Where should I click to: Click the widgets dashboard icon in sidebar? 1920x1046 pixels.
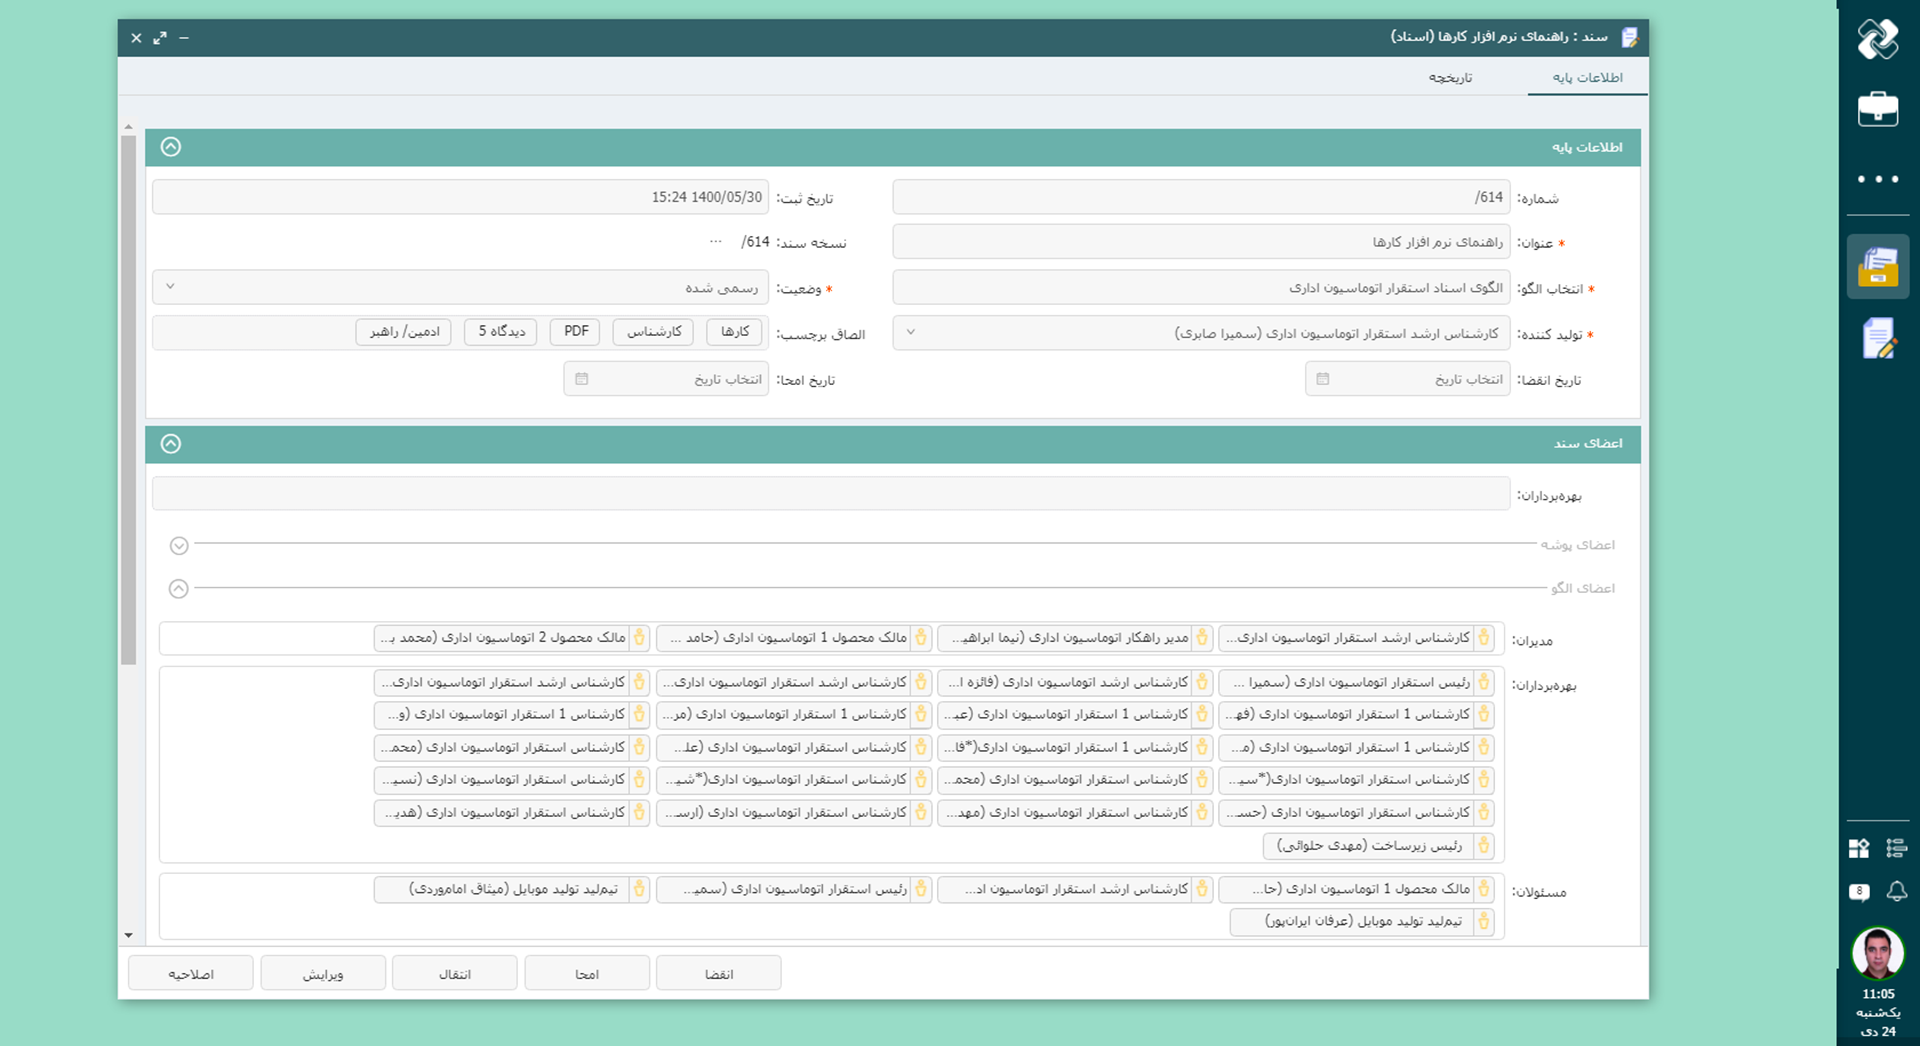click(1859, 848)
